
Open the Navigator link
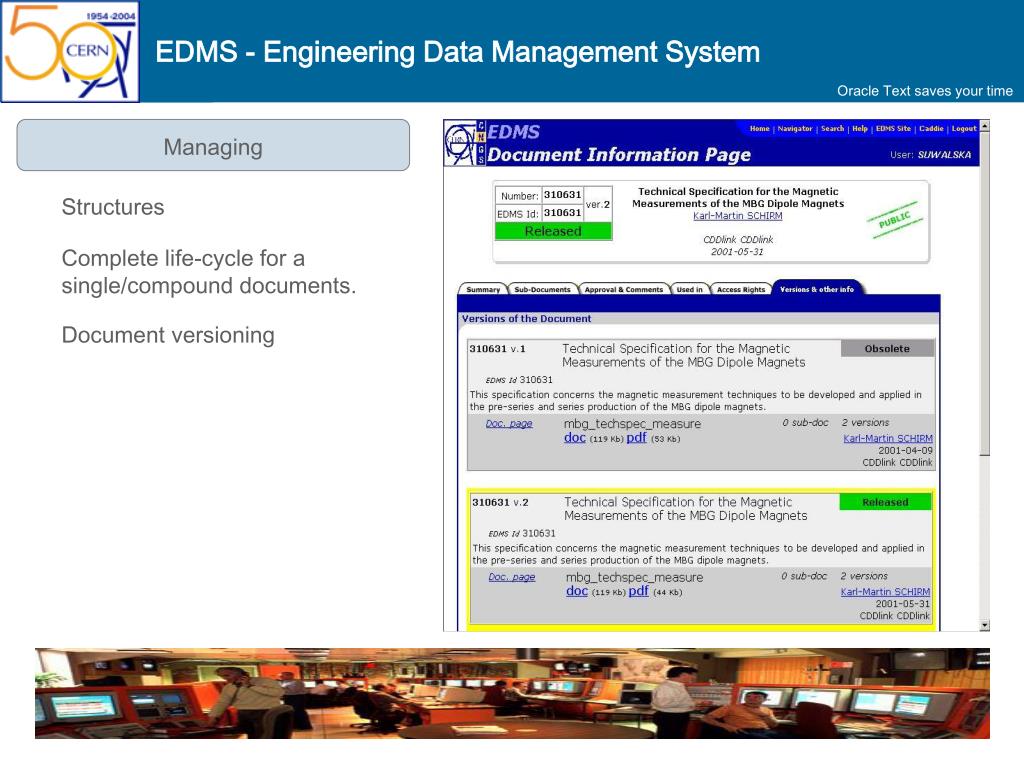pos(795,129)
